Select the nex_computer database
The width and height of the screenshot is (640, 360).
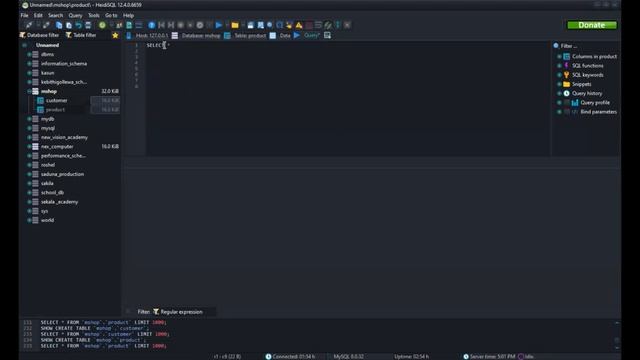(x=57, y=147)
